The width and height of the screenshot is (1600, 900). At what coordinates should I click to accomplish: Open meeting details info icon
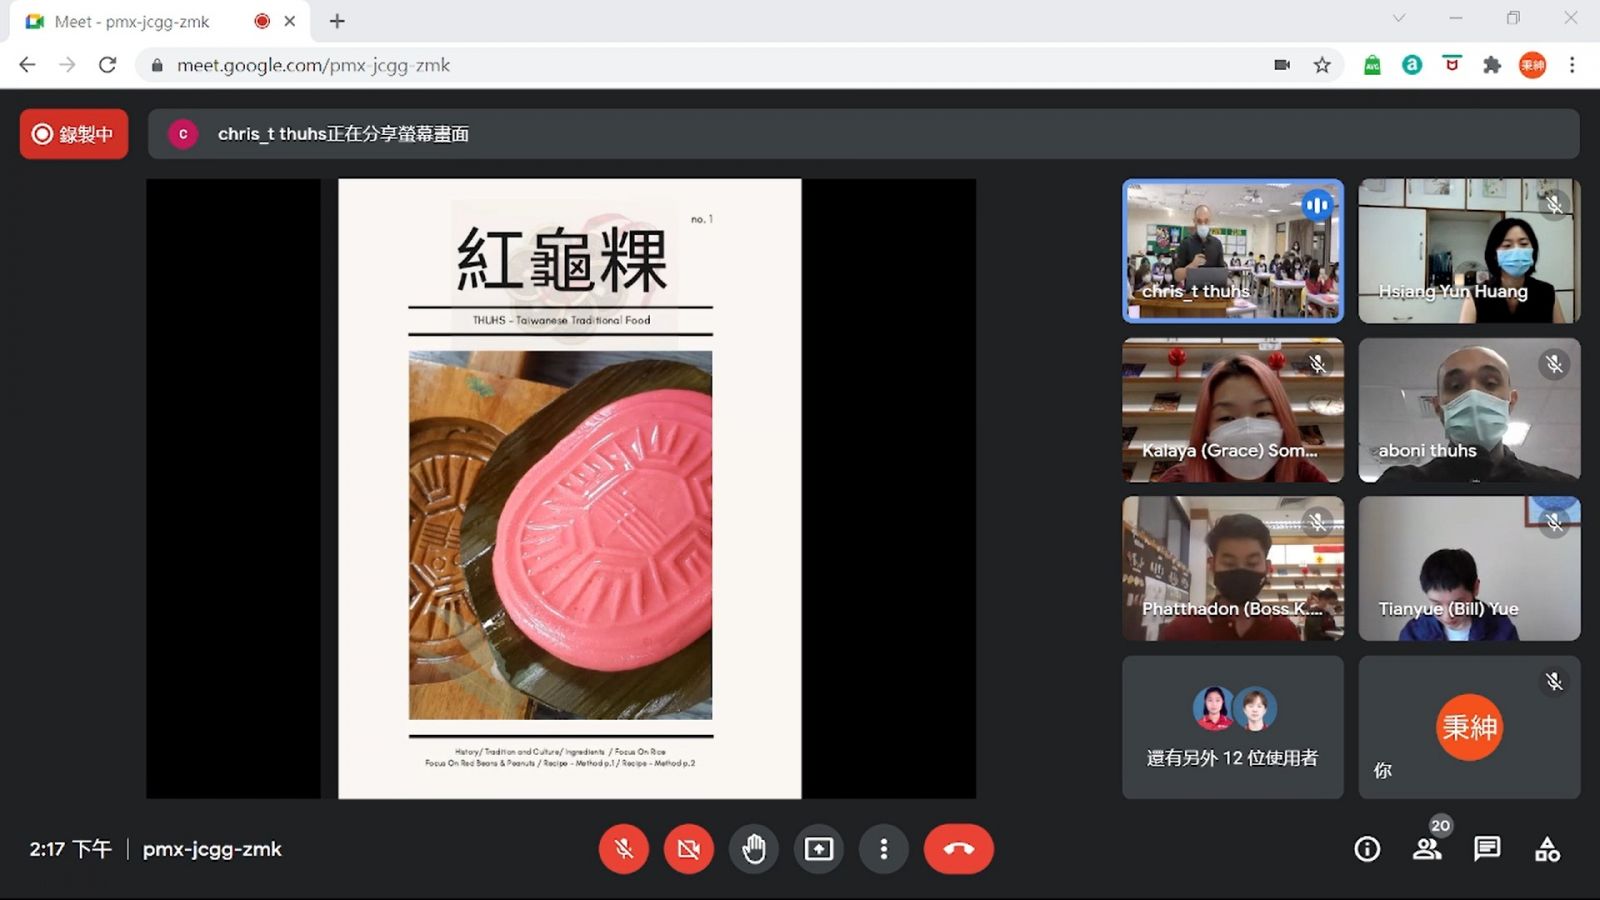(x=1367, y=849)
